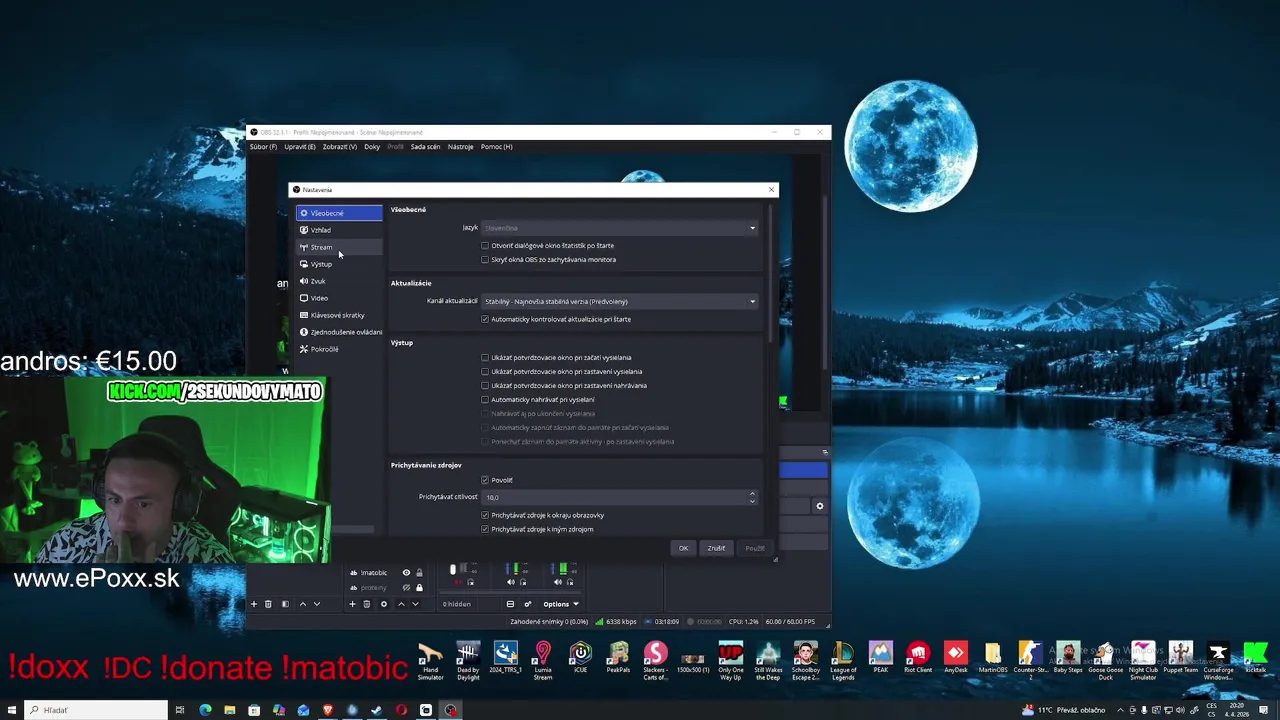Increase the 'Prichytávať citlivosť' value with the up arrow
The width and height of the screenshot is (1280, 720).
752,494
